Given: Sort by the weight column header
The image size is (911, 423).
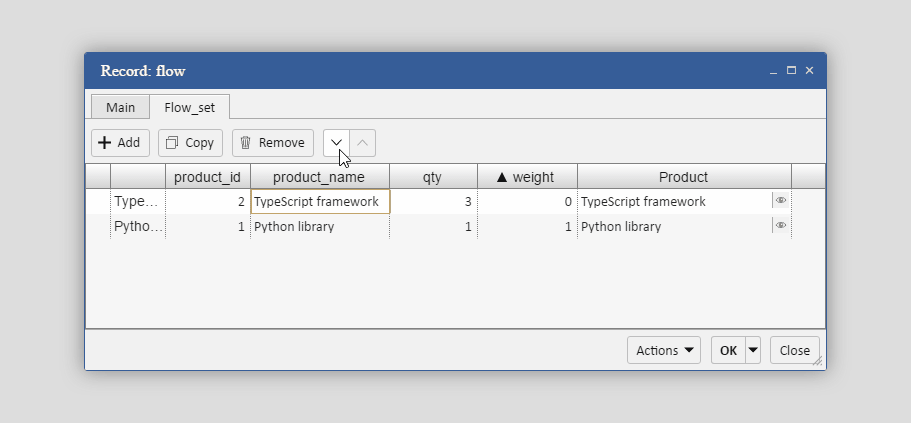Looking at the screenshot, I should 527,177.
